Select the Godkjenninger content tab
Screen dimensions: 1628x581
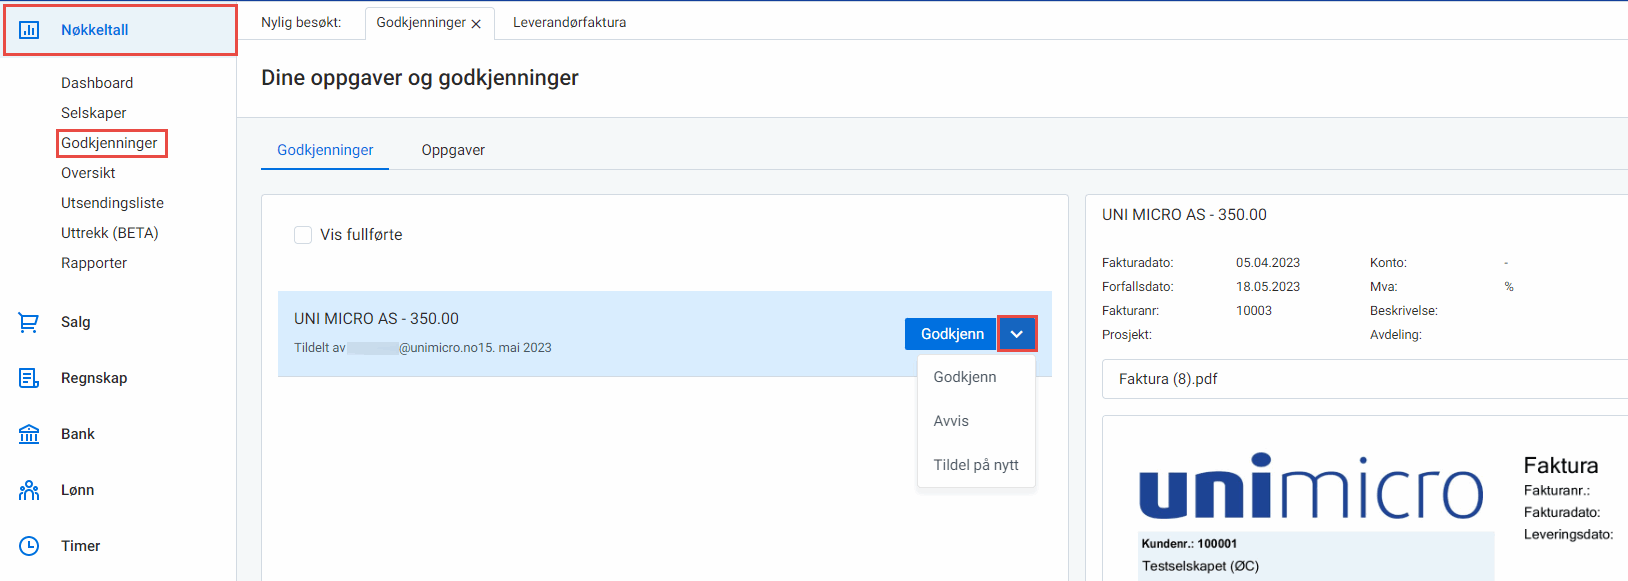(x=325, y=150)
